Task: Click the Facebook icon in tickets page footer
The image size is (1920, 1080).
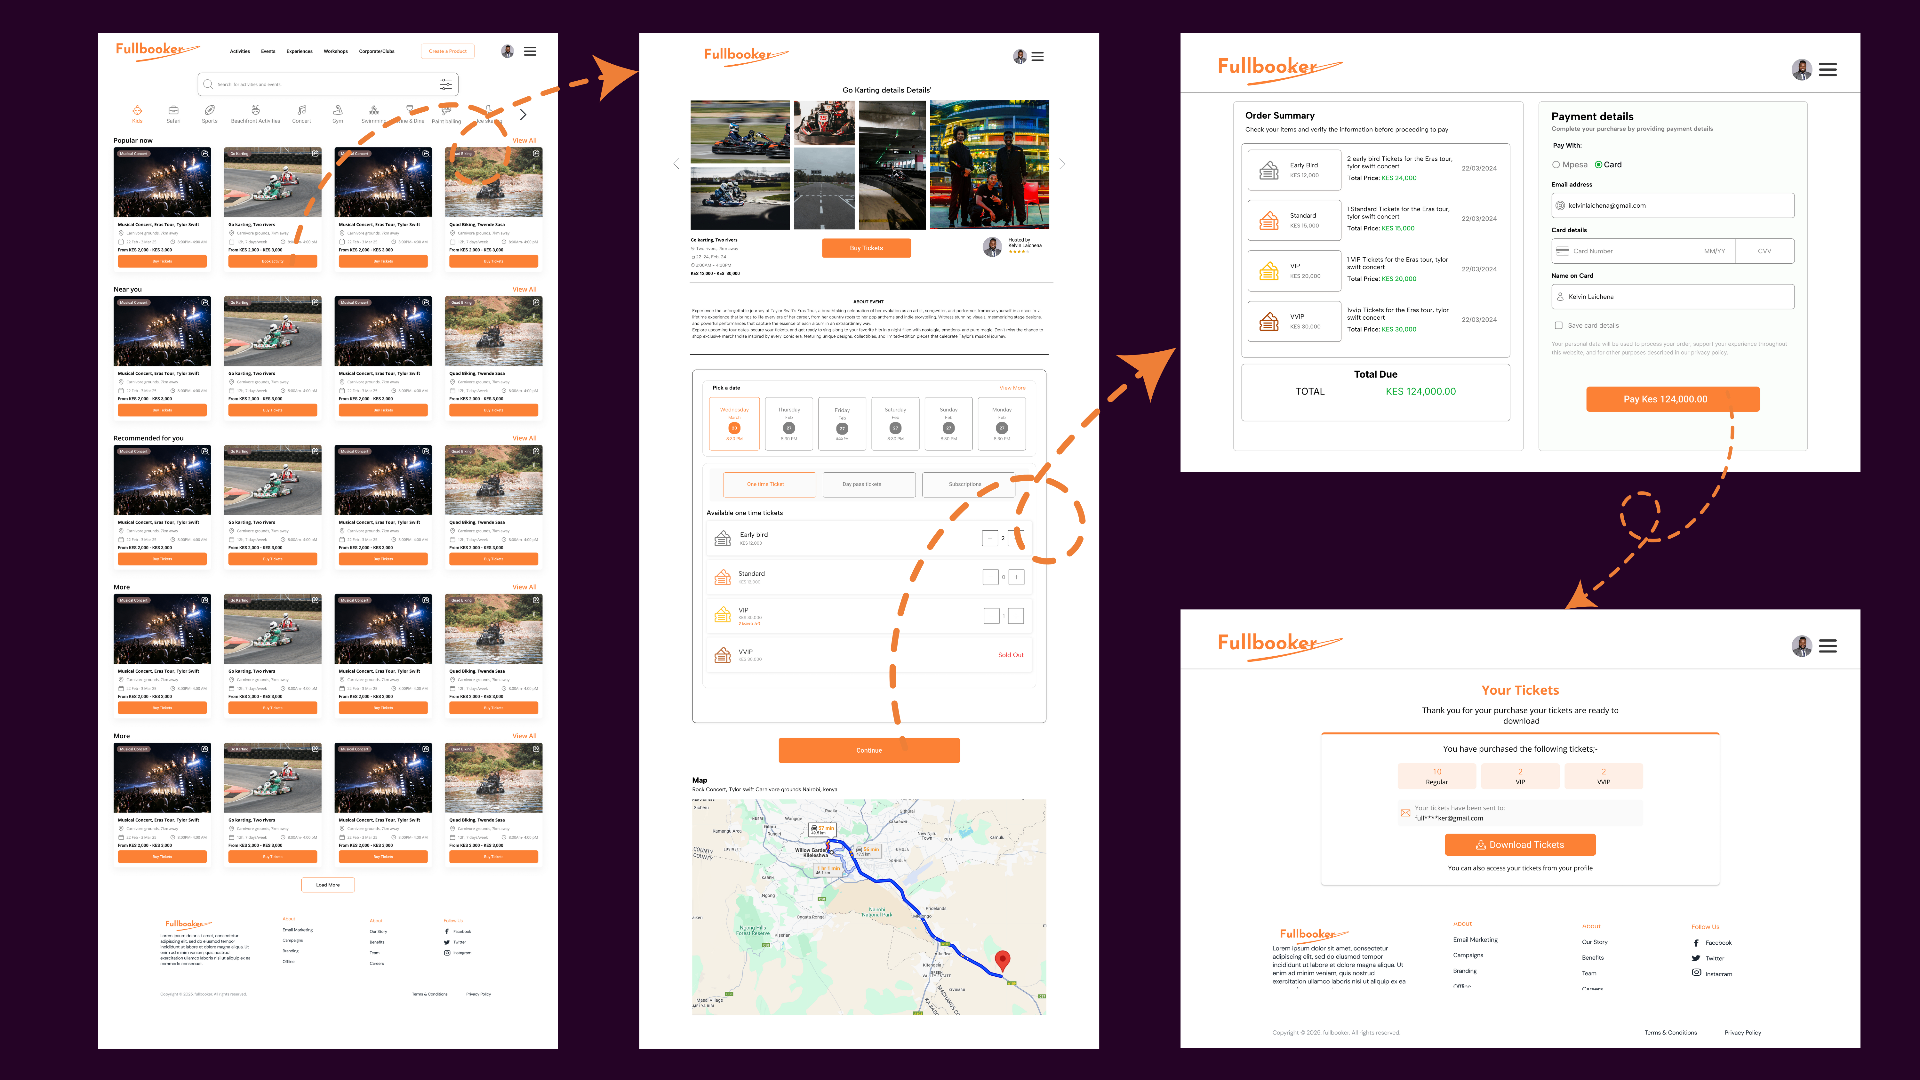Action: pos(1696,943)
